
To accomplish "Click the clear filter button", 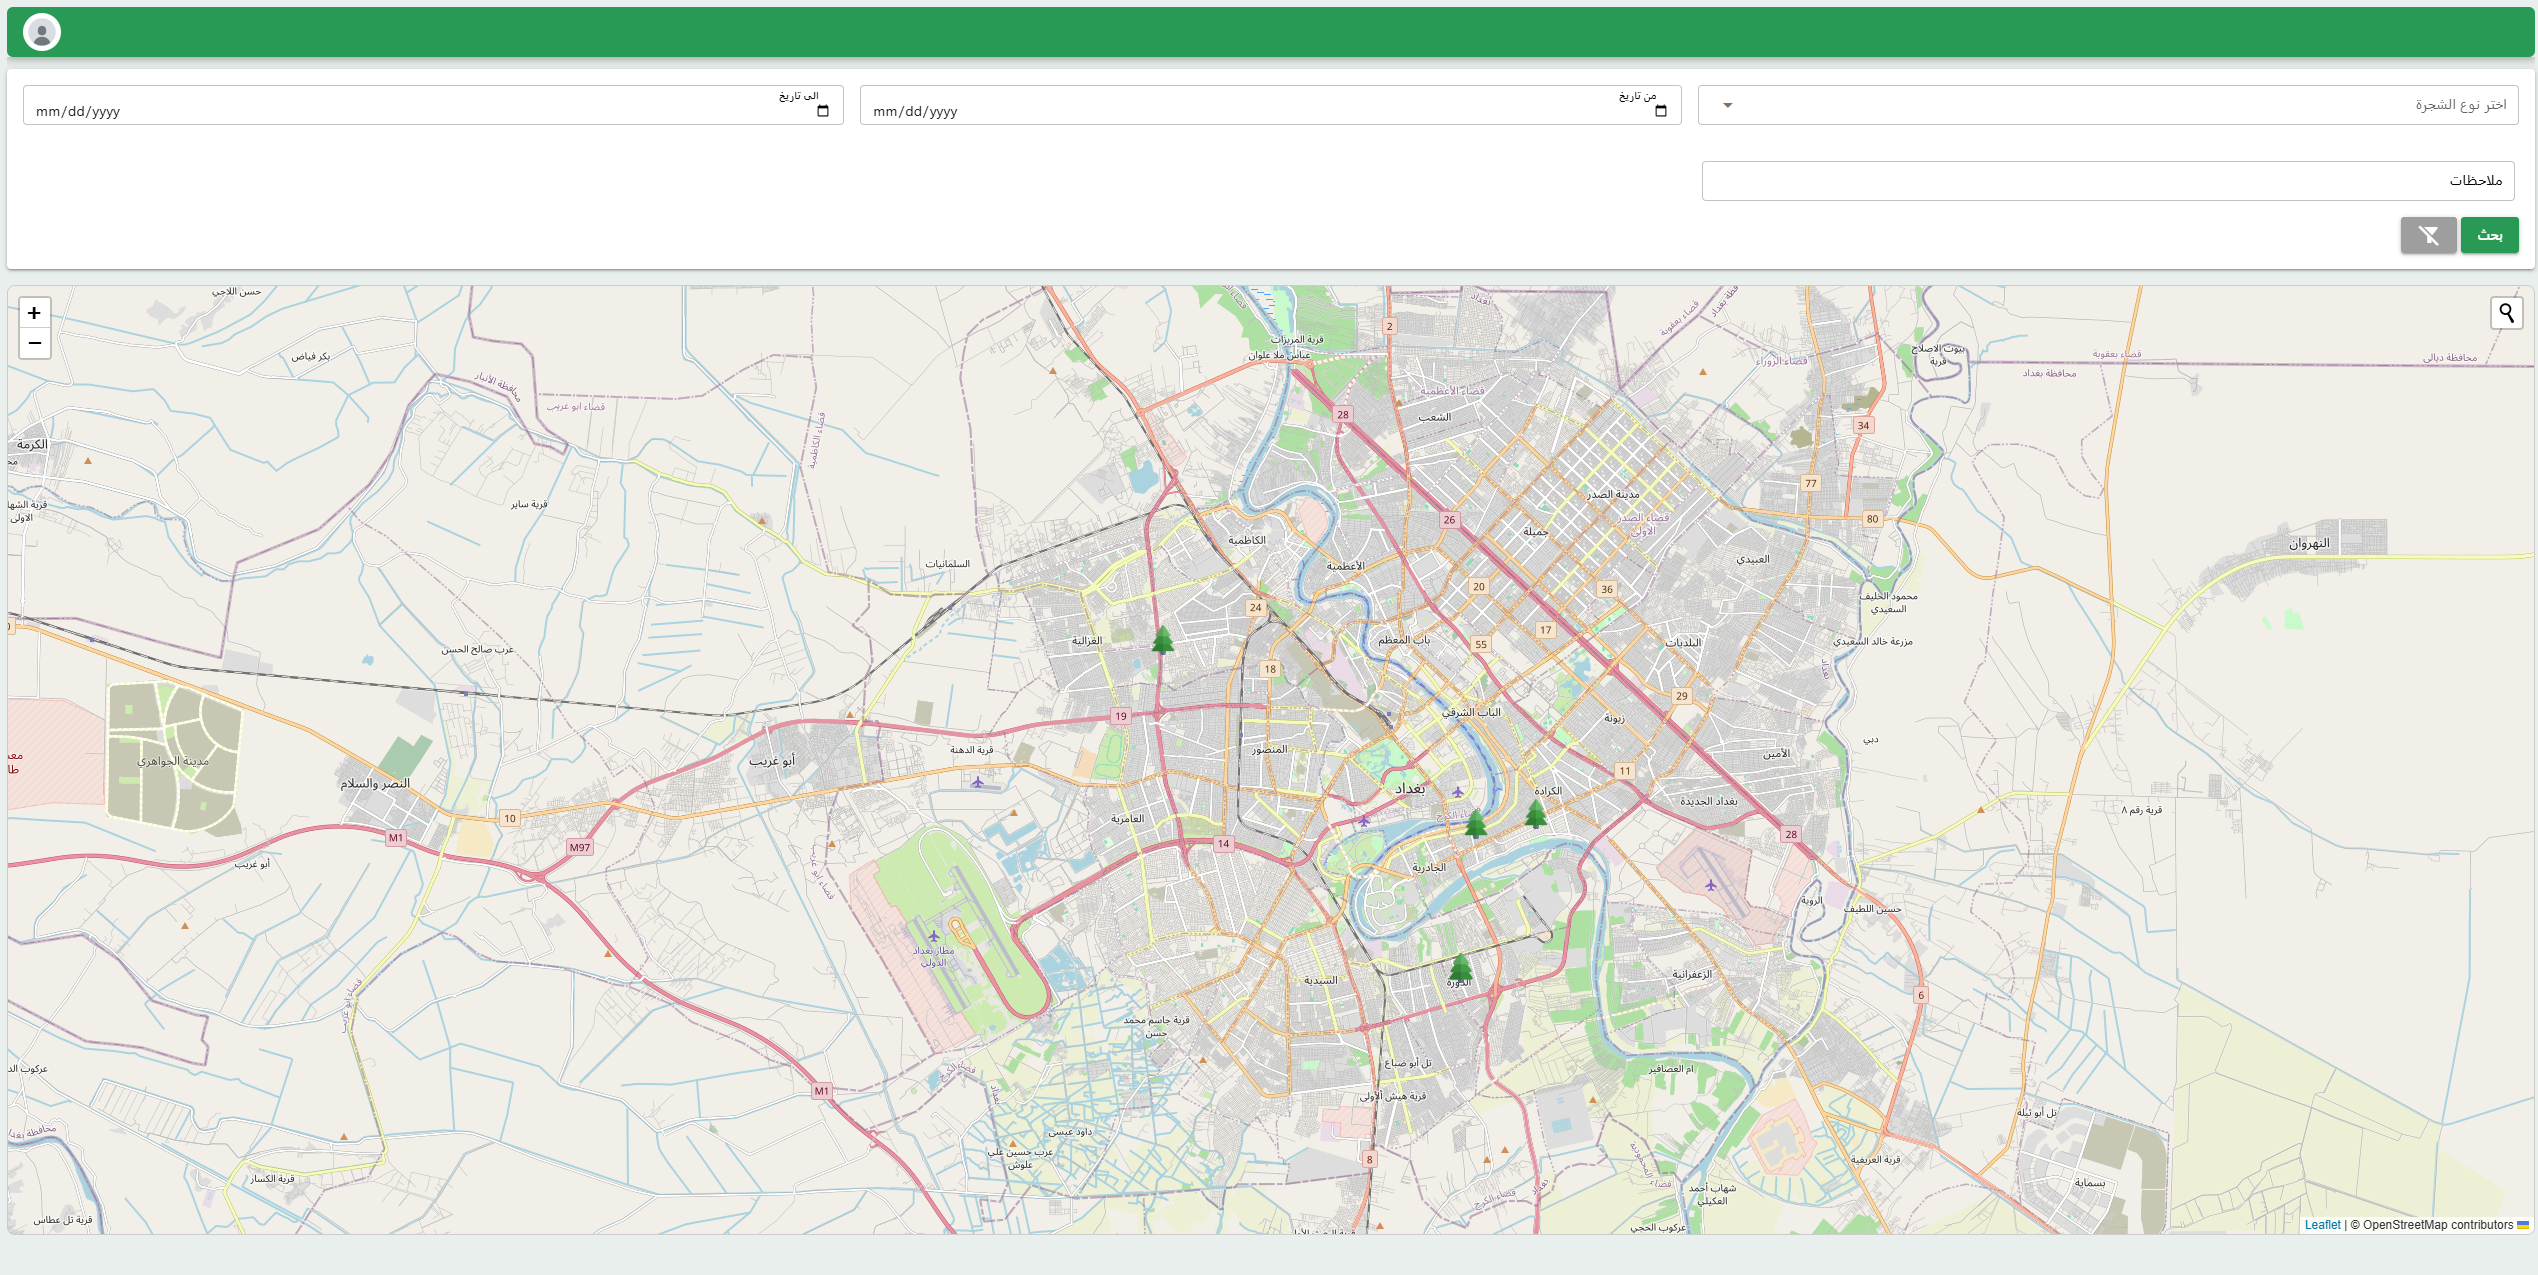I will 2427,235.
